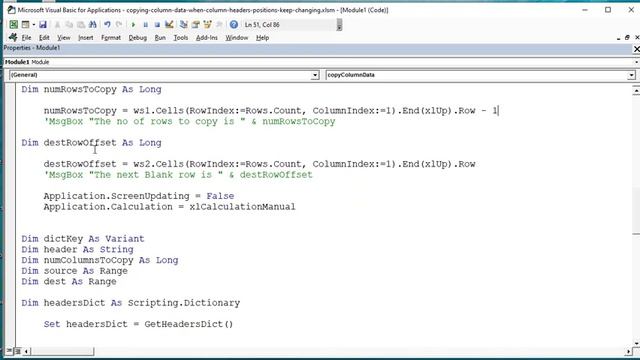Click the vertical scrollbar down arrow
Image resolution: width=640 pixels, height=360 pixels.
(636, 343)
